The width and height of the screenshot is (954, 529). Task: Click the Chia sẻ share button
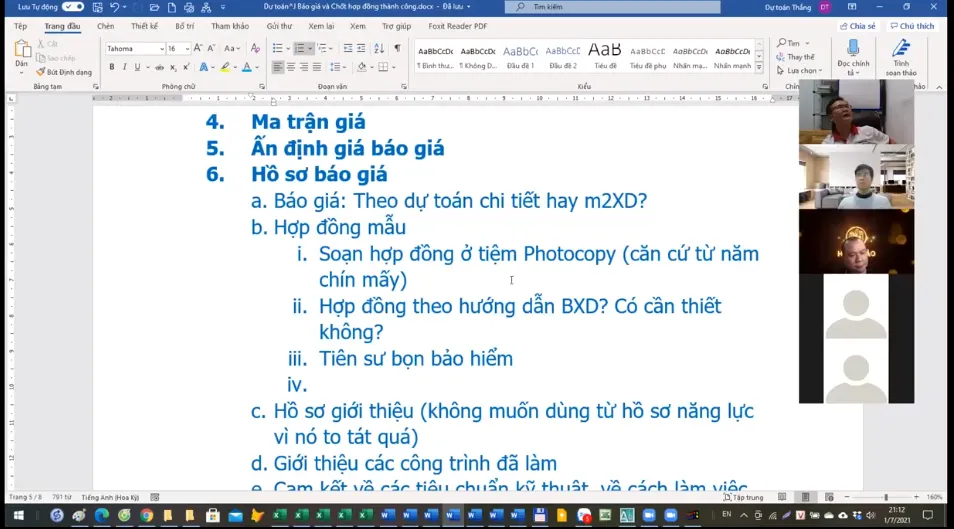(x=857, y=26)
